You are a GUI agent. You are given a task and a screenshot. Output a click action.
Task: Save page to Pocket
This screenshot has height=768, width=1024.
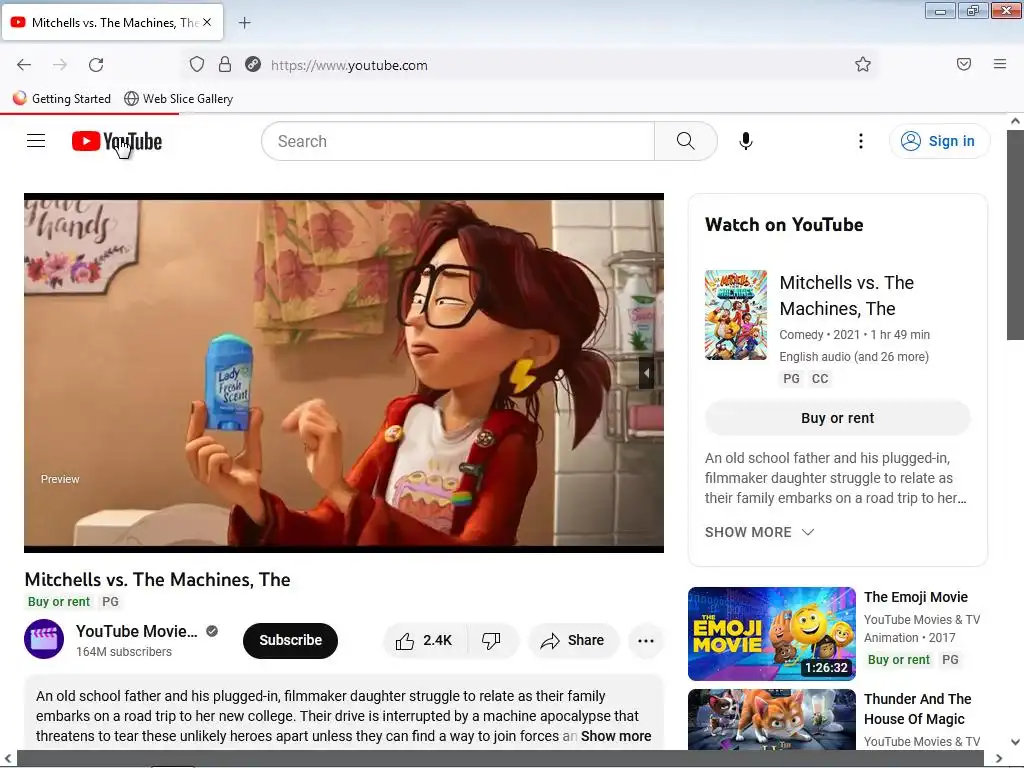coord(964,64)
